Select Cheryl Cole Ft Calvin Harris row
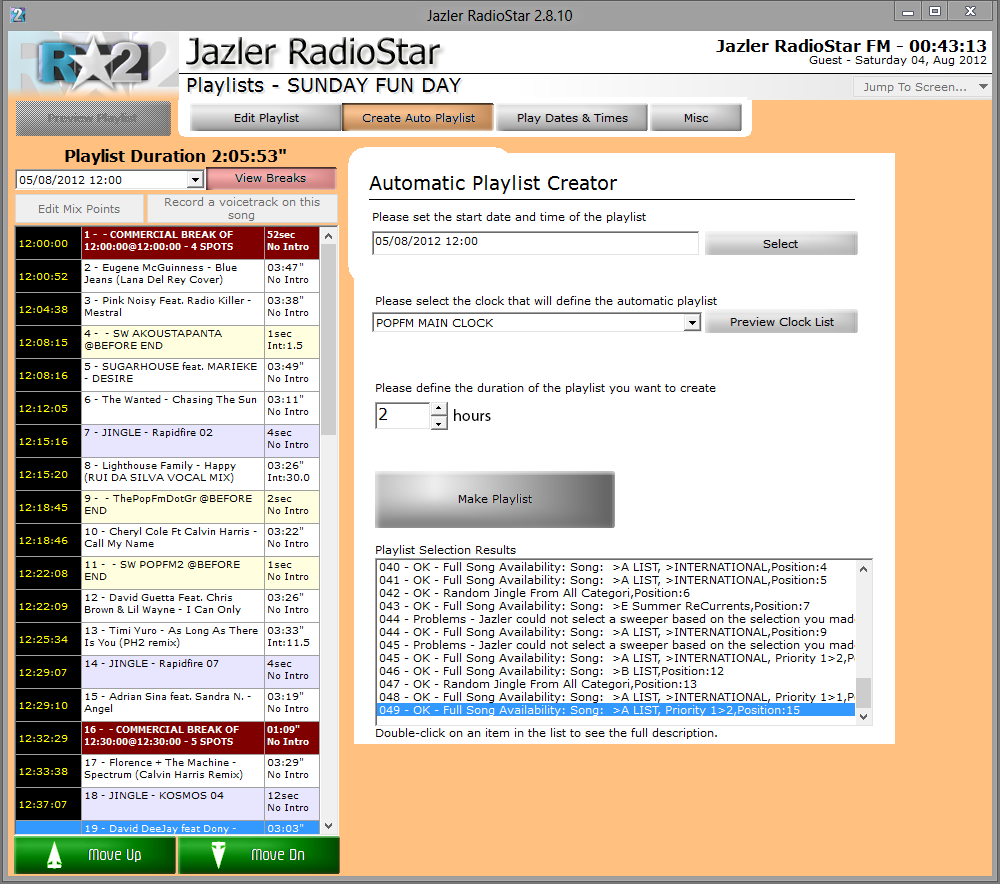 pyautogui.click(x=167, y=540)
